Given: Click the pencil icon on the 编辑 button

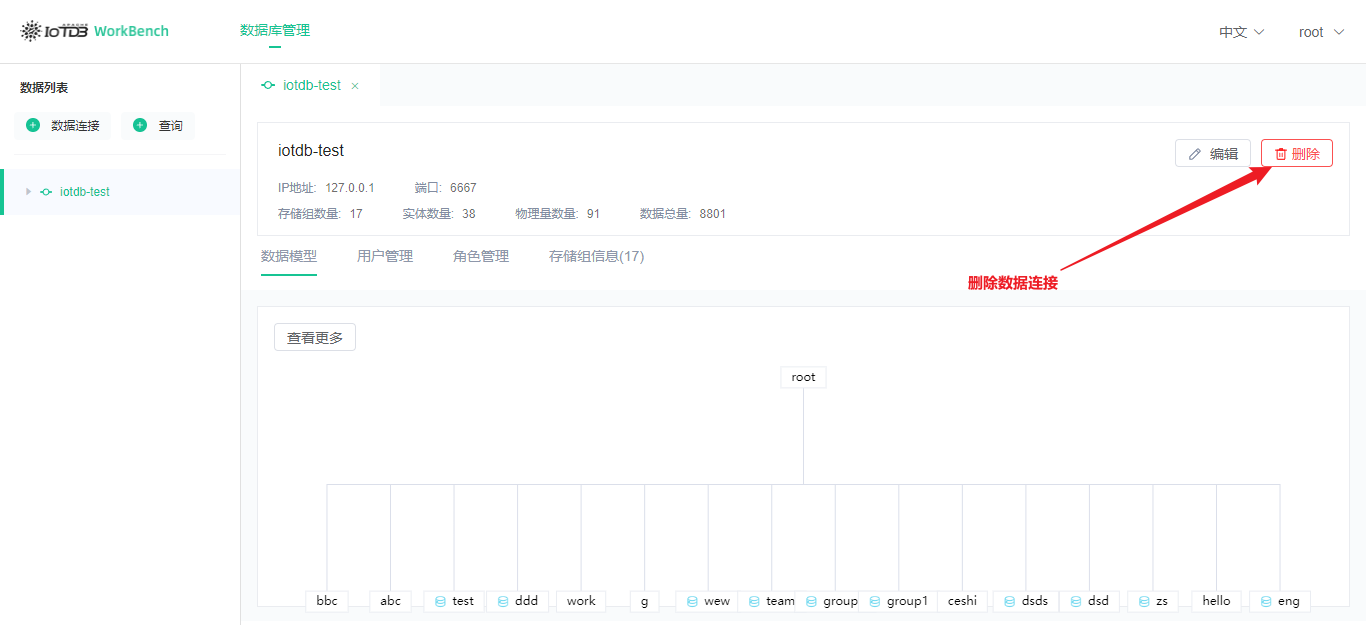Looking at the screenshot, I should [x=1194, y=153].
